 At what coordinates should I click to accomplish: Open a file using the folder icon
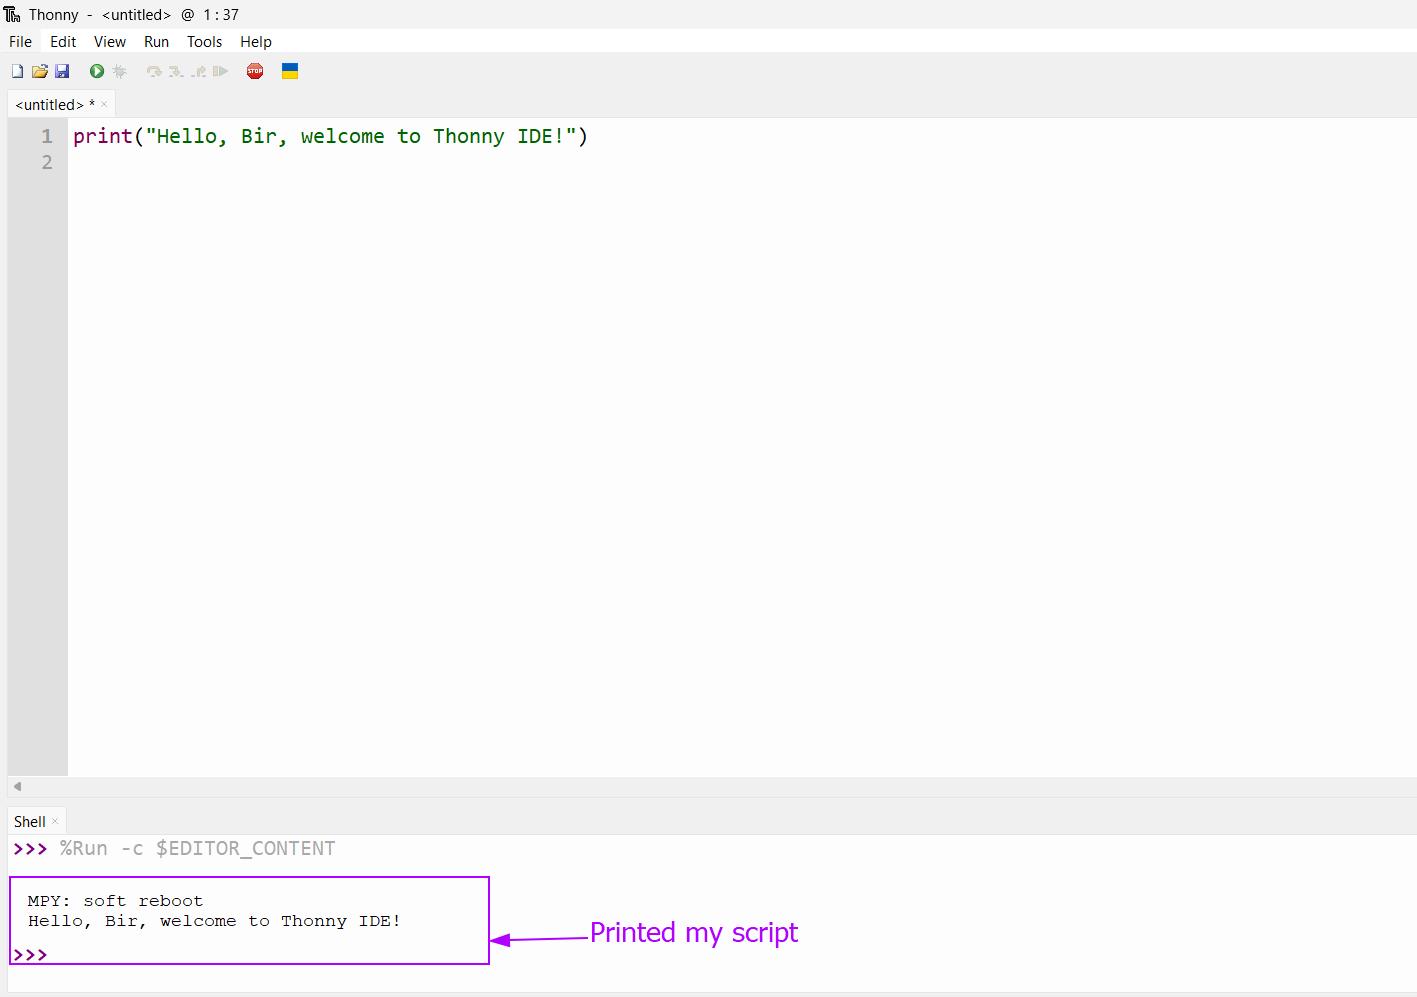coord(40,71)
